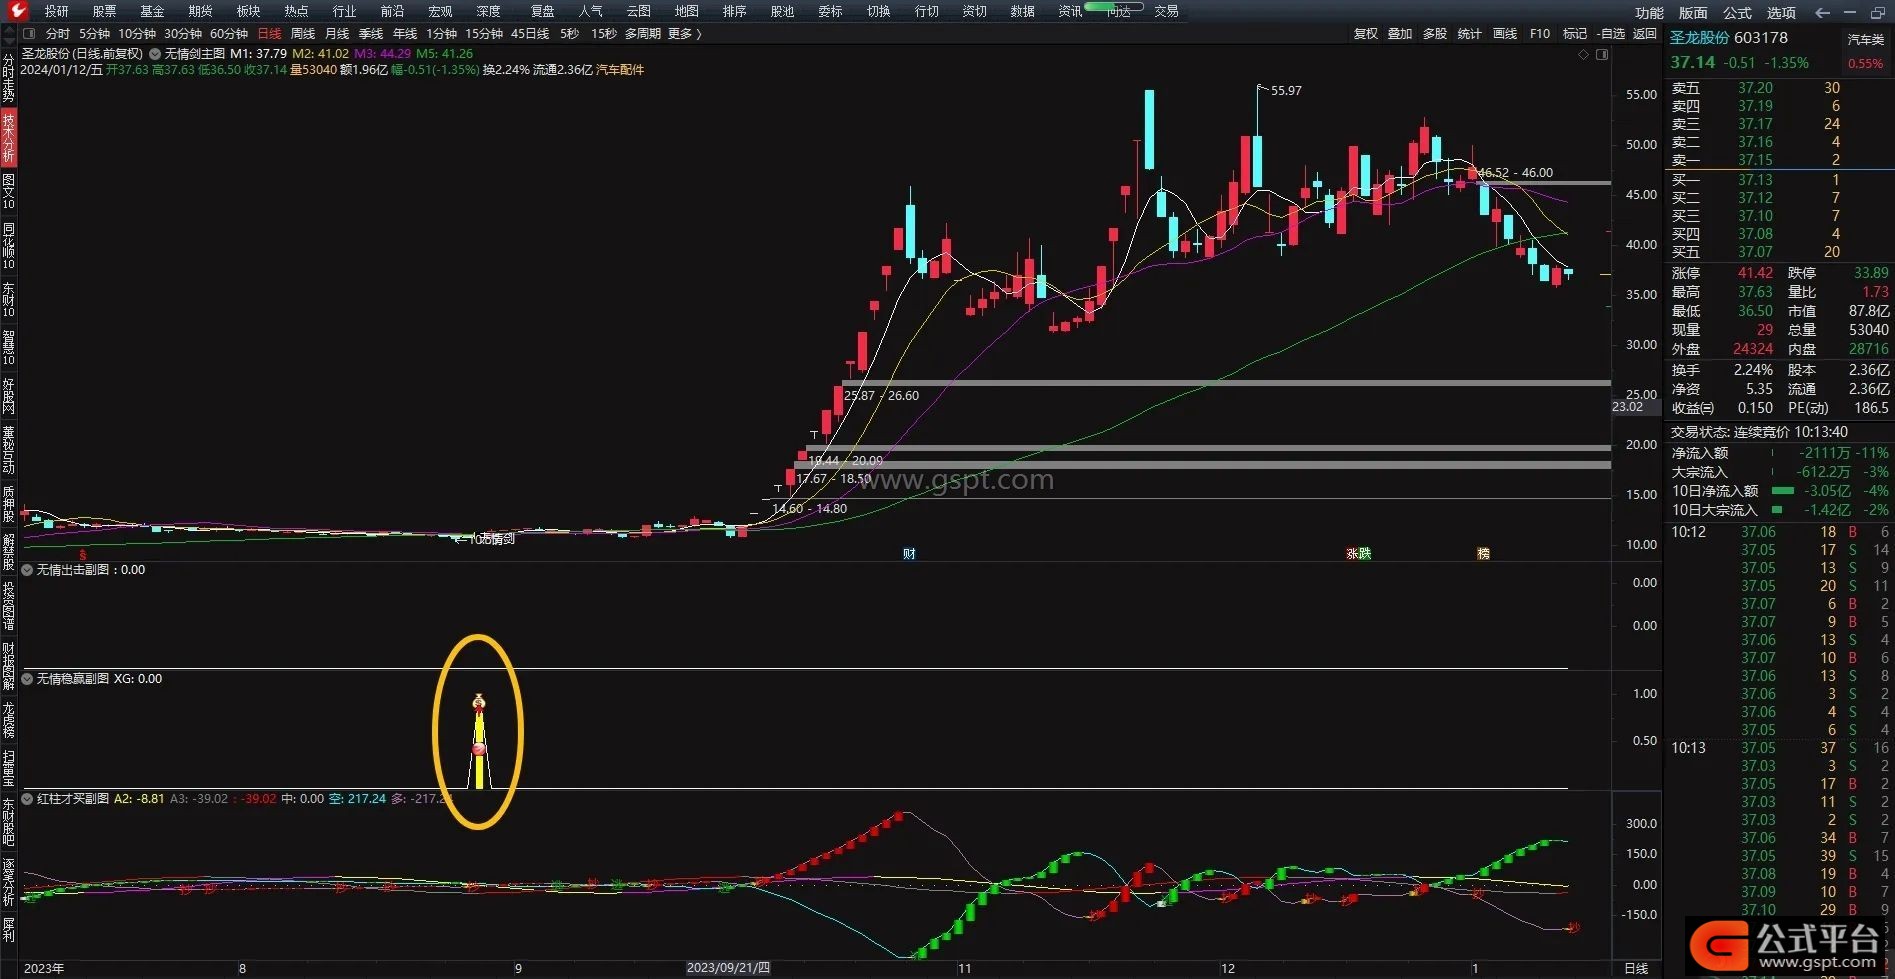Click the 10日净流入额 green bar
The height and width of the screenshot is (979, 1895).
pos(1782,491)
